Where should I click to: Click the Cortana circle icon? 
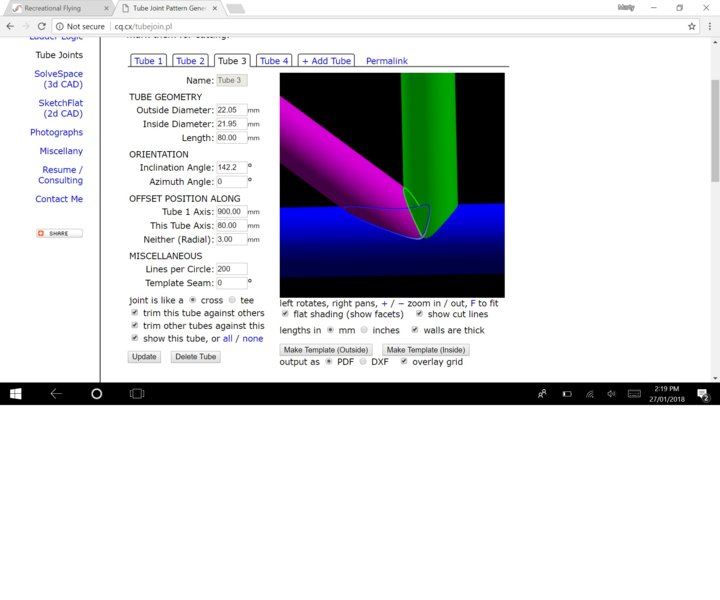click(x=96, y=394)
